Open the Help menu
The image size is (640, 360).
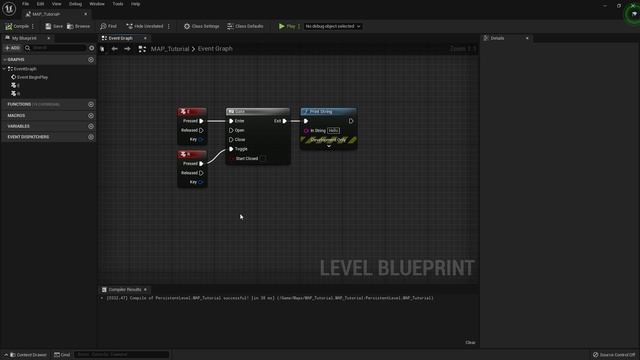[x=136, y=4]
